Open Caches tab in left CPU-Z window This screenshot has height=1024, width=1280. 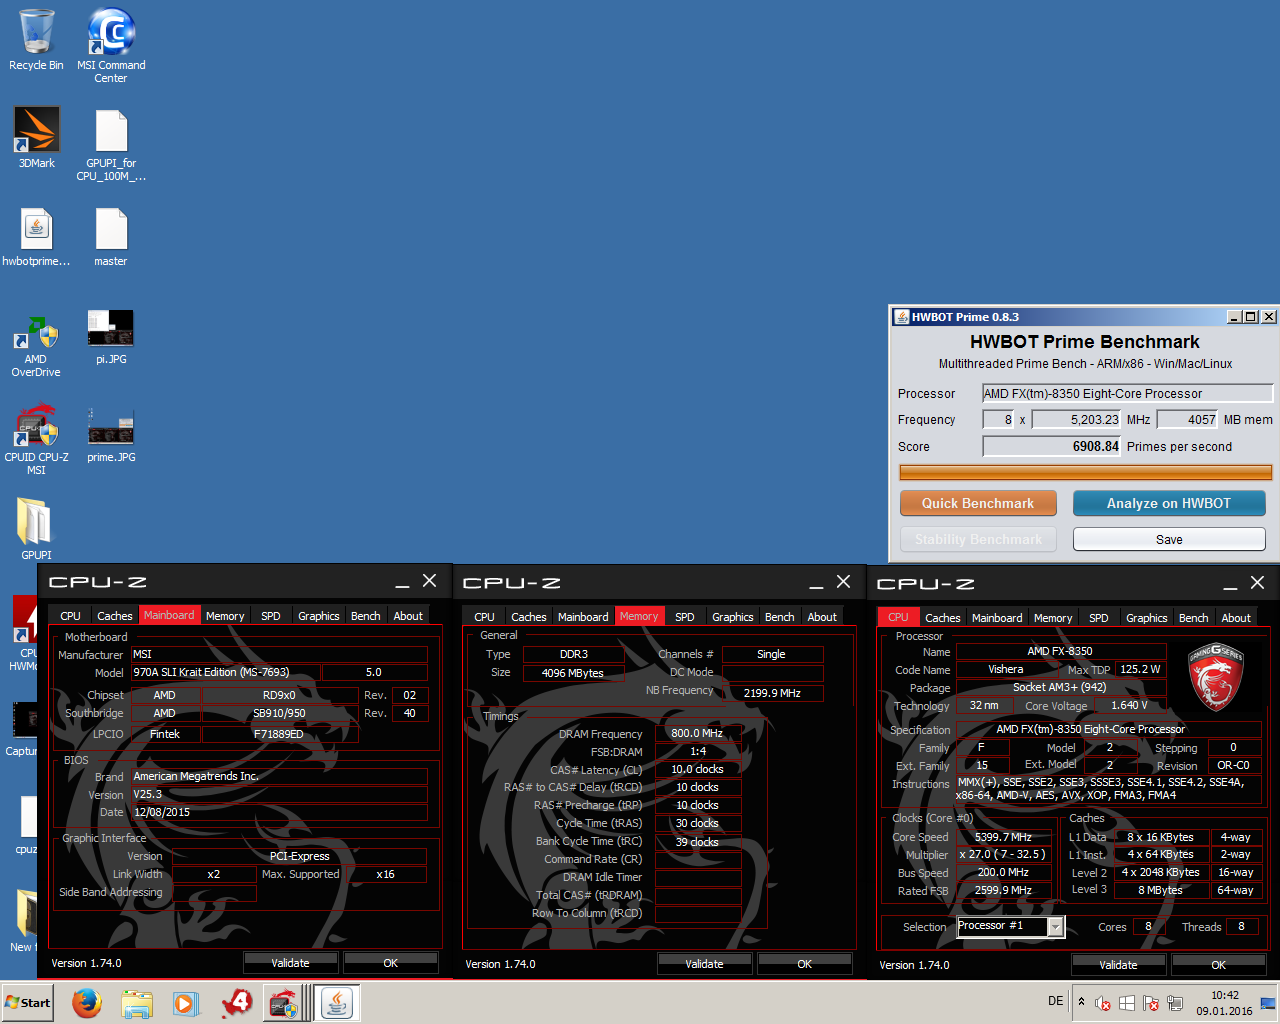click(x=114, y=616)
